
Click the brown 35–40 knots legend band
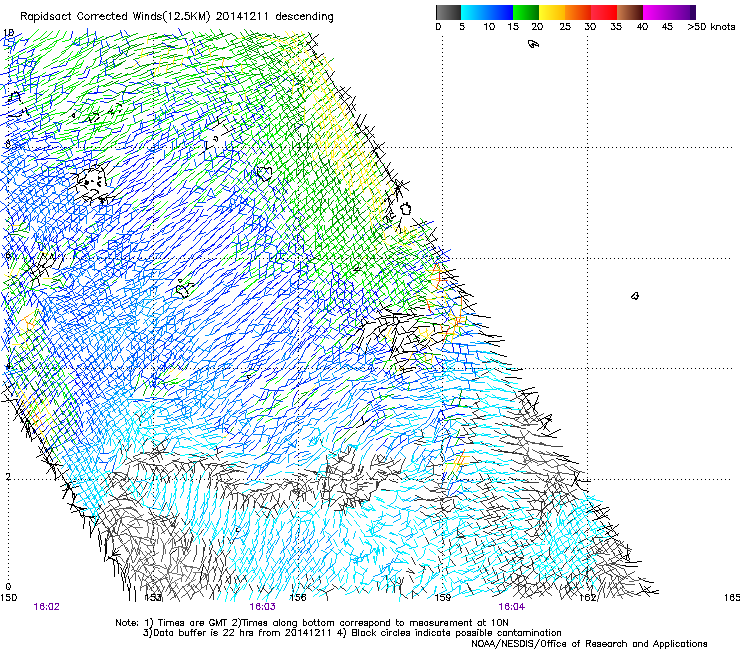point(630,12)
